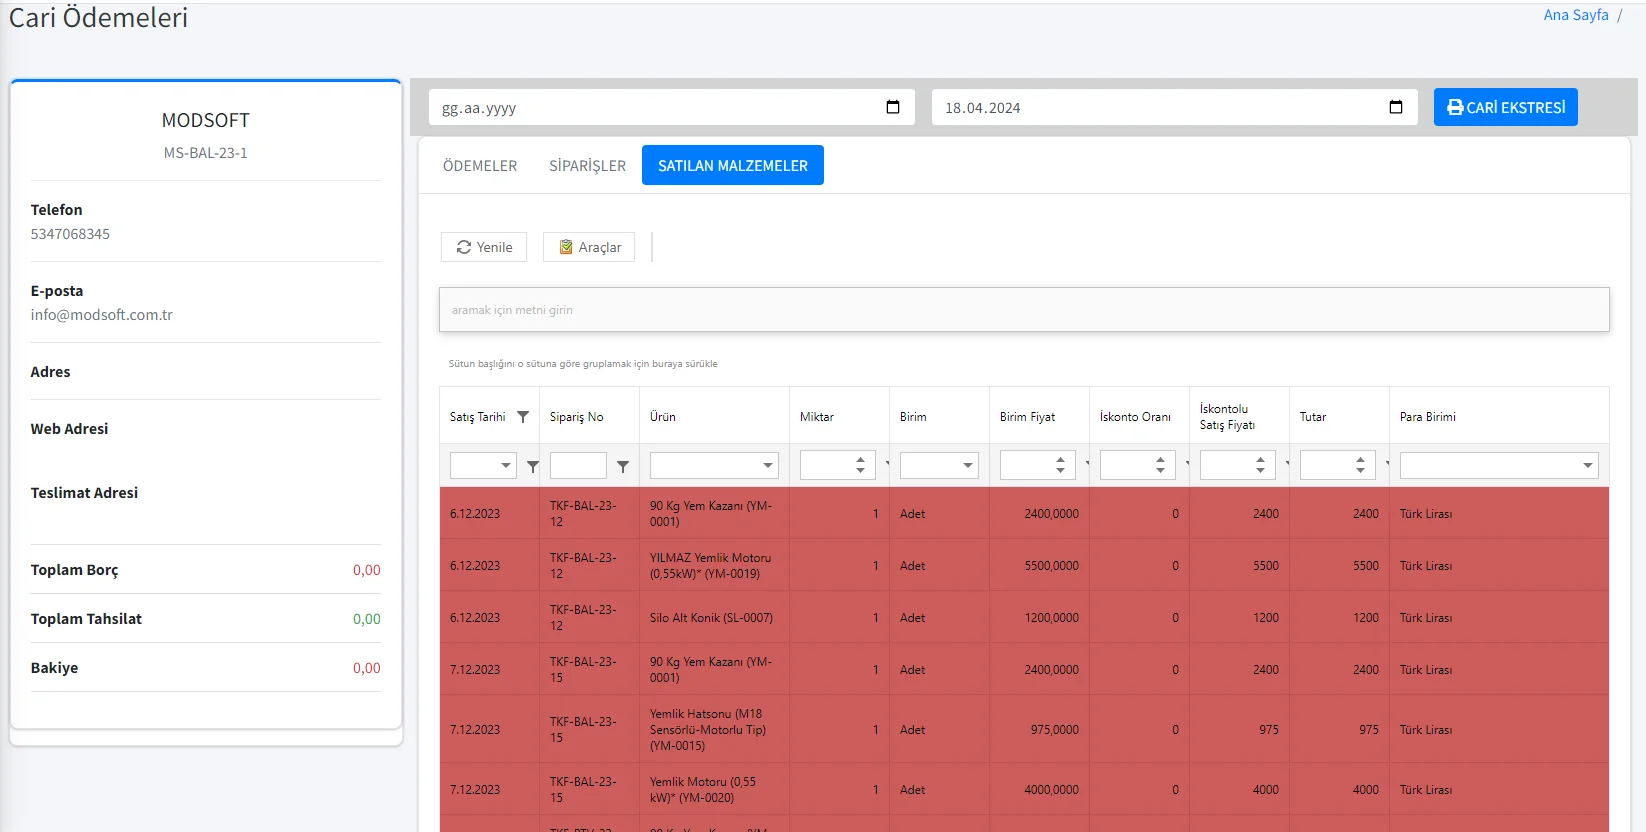Click the Miktar filter spinner arrows
Screen dimensions: 1646x832
[x=860, y=465]
